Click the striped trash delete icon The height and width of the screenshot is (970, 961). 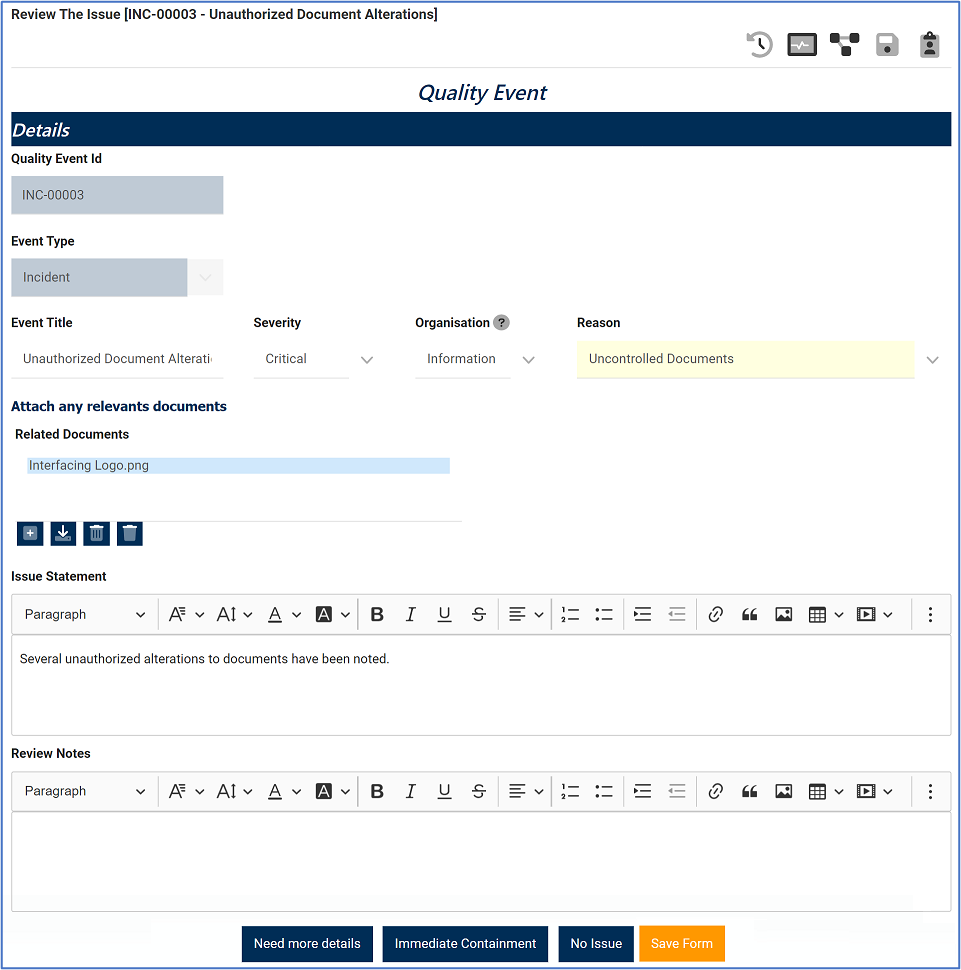[97, 533]
